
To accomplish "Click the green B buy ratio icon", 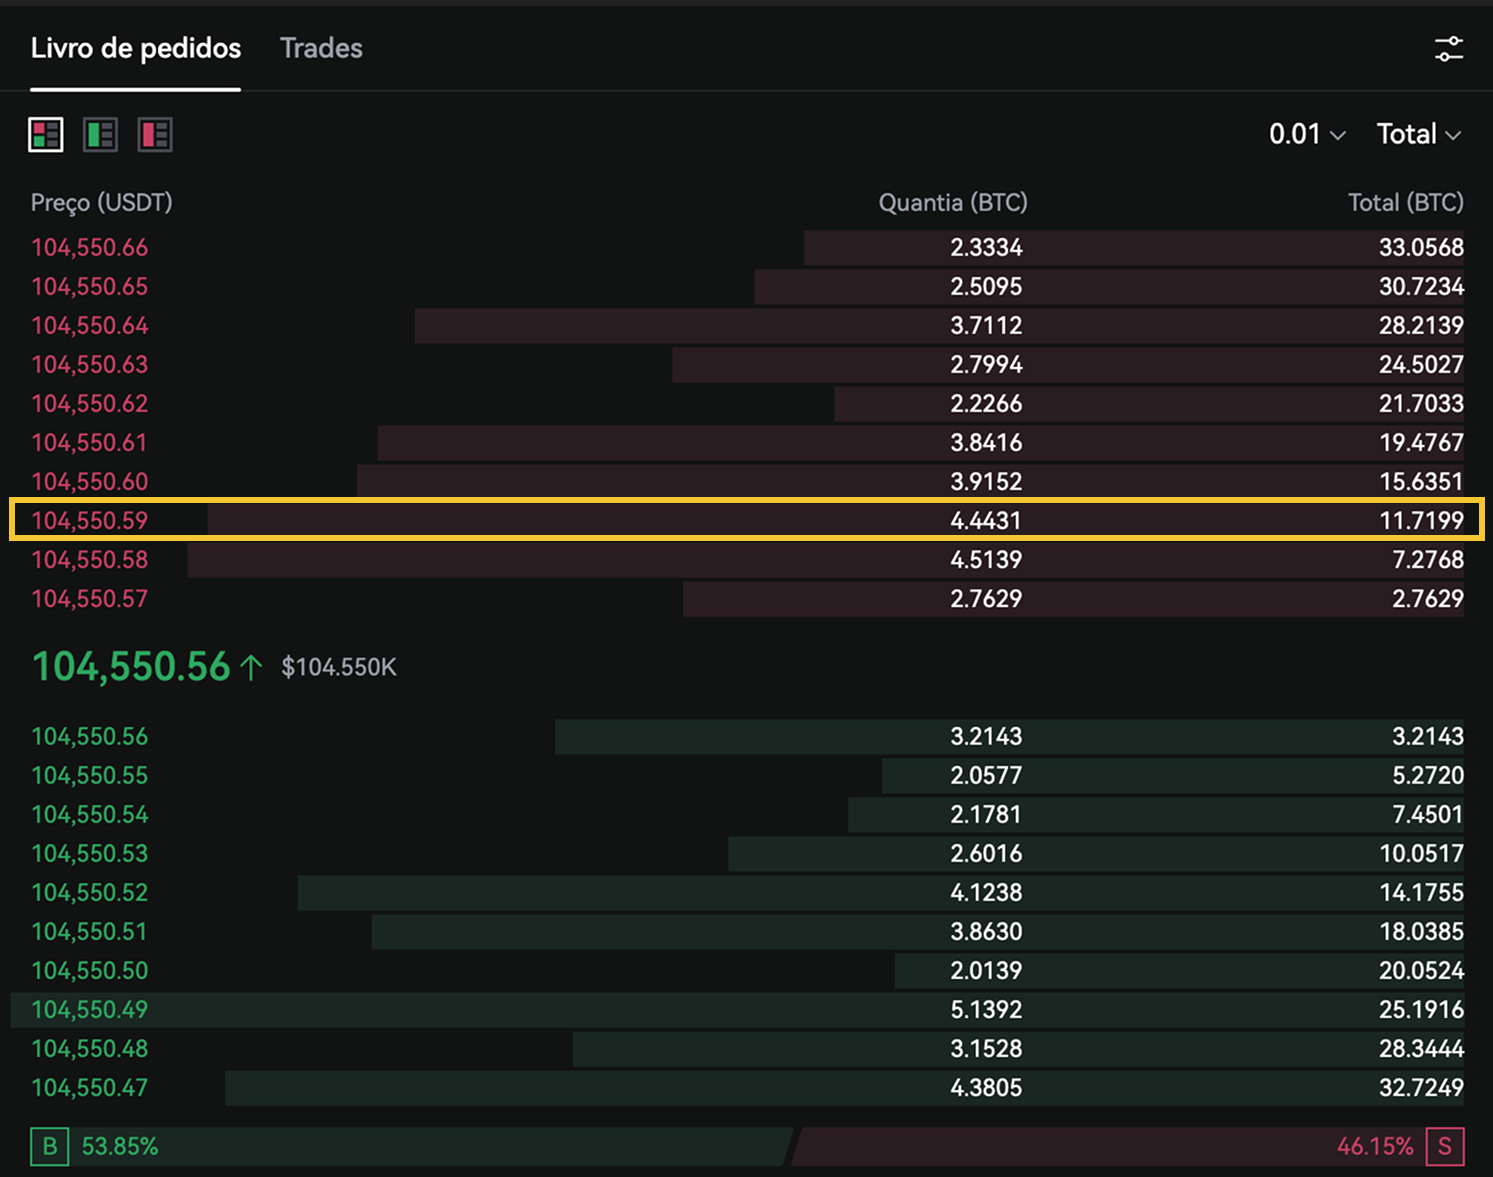I will [x=49, y=1146].
